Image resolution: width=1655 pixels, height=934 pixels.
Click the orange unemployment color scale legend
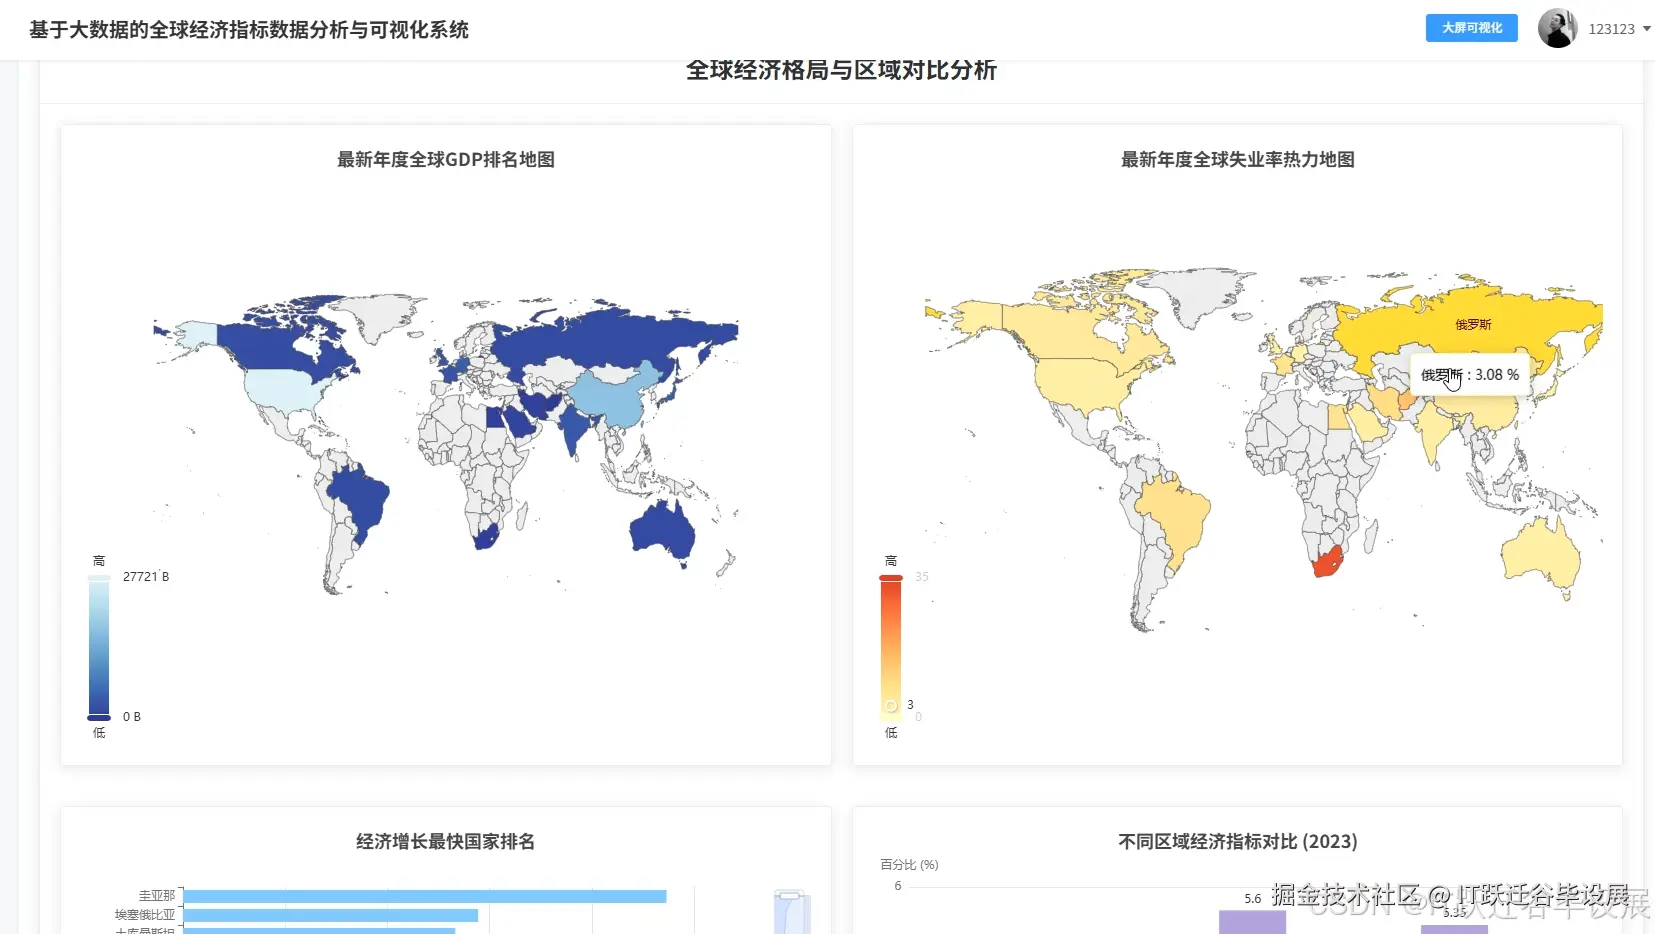pos(890,645)
